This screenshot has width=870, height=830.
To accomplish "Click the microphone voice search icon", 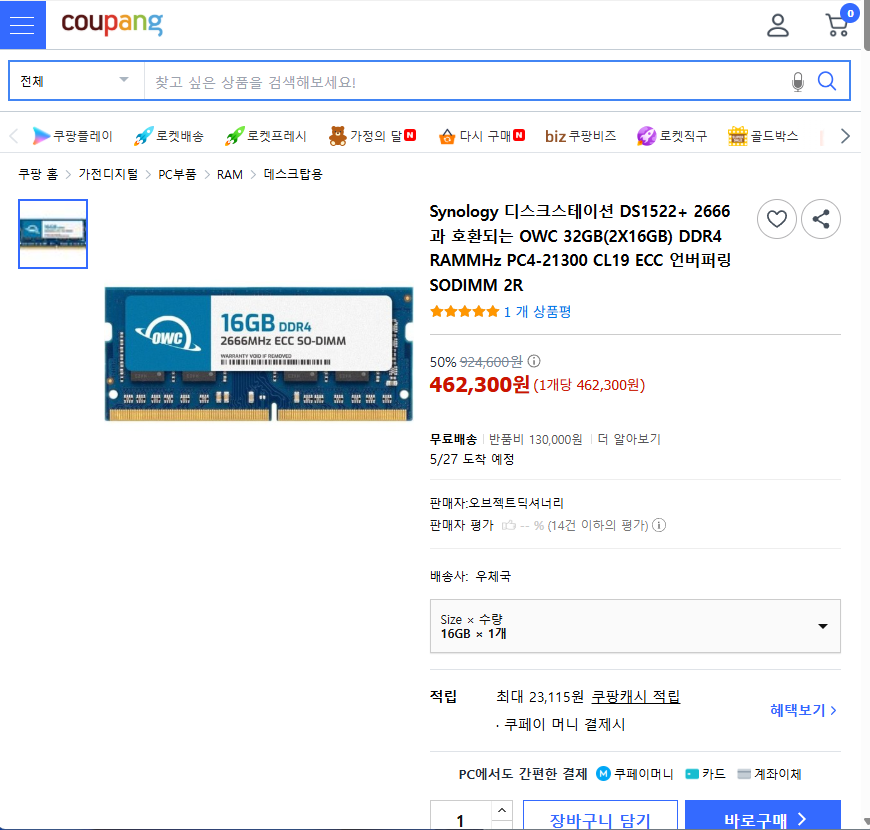I will click(x=797, y=81).
